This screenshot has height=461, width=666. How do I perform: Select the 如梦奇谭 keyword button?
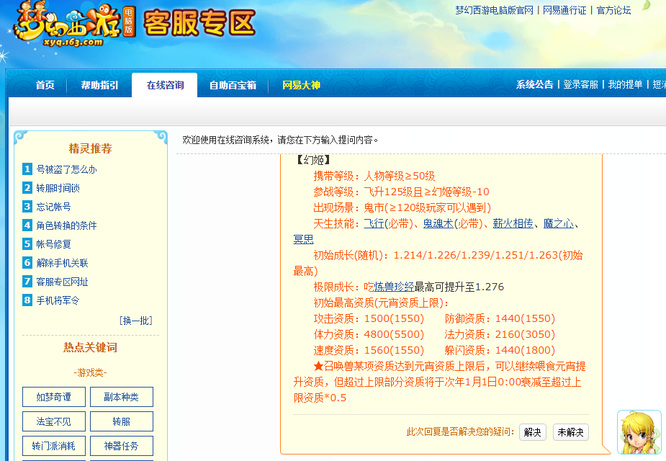click(54, 397)
